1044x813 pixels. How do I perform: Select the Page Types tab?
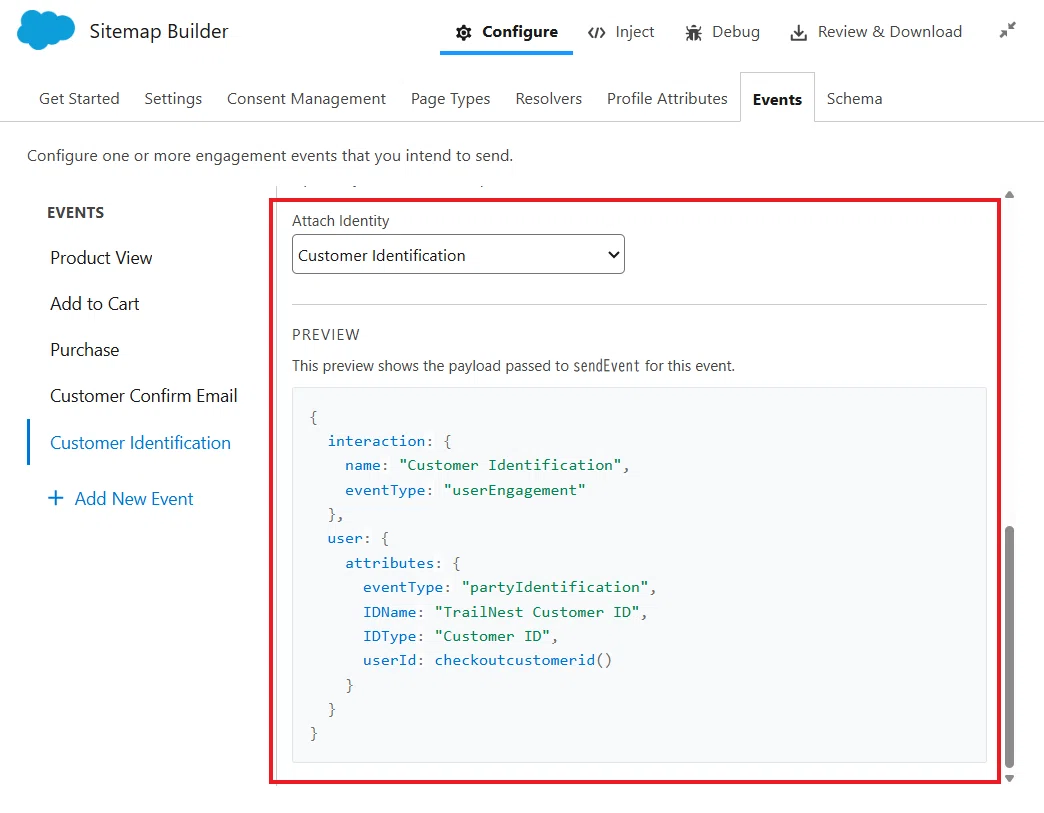[x=451, y=99]
